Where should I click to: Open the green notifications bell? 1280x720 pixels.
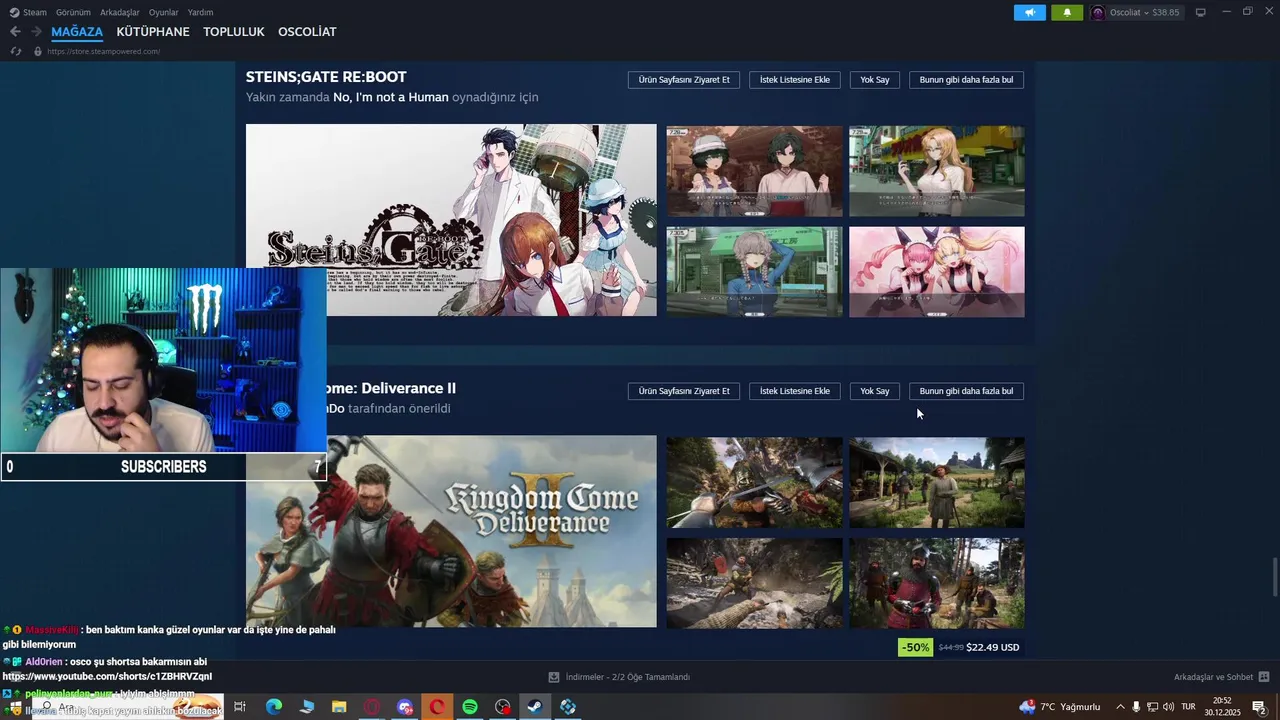pyautogui.click(x=1067, y=12)
